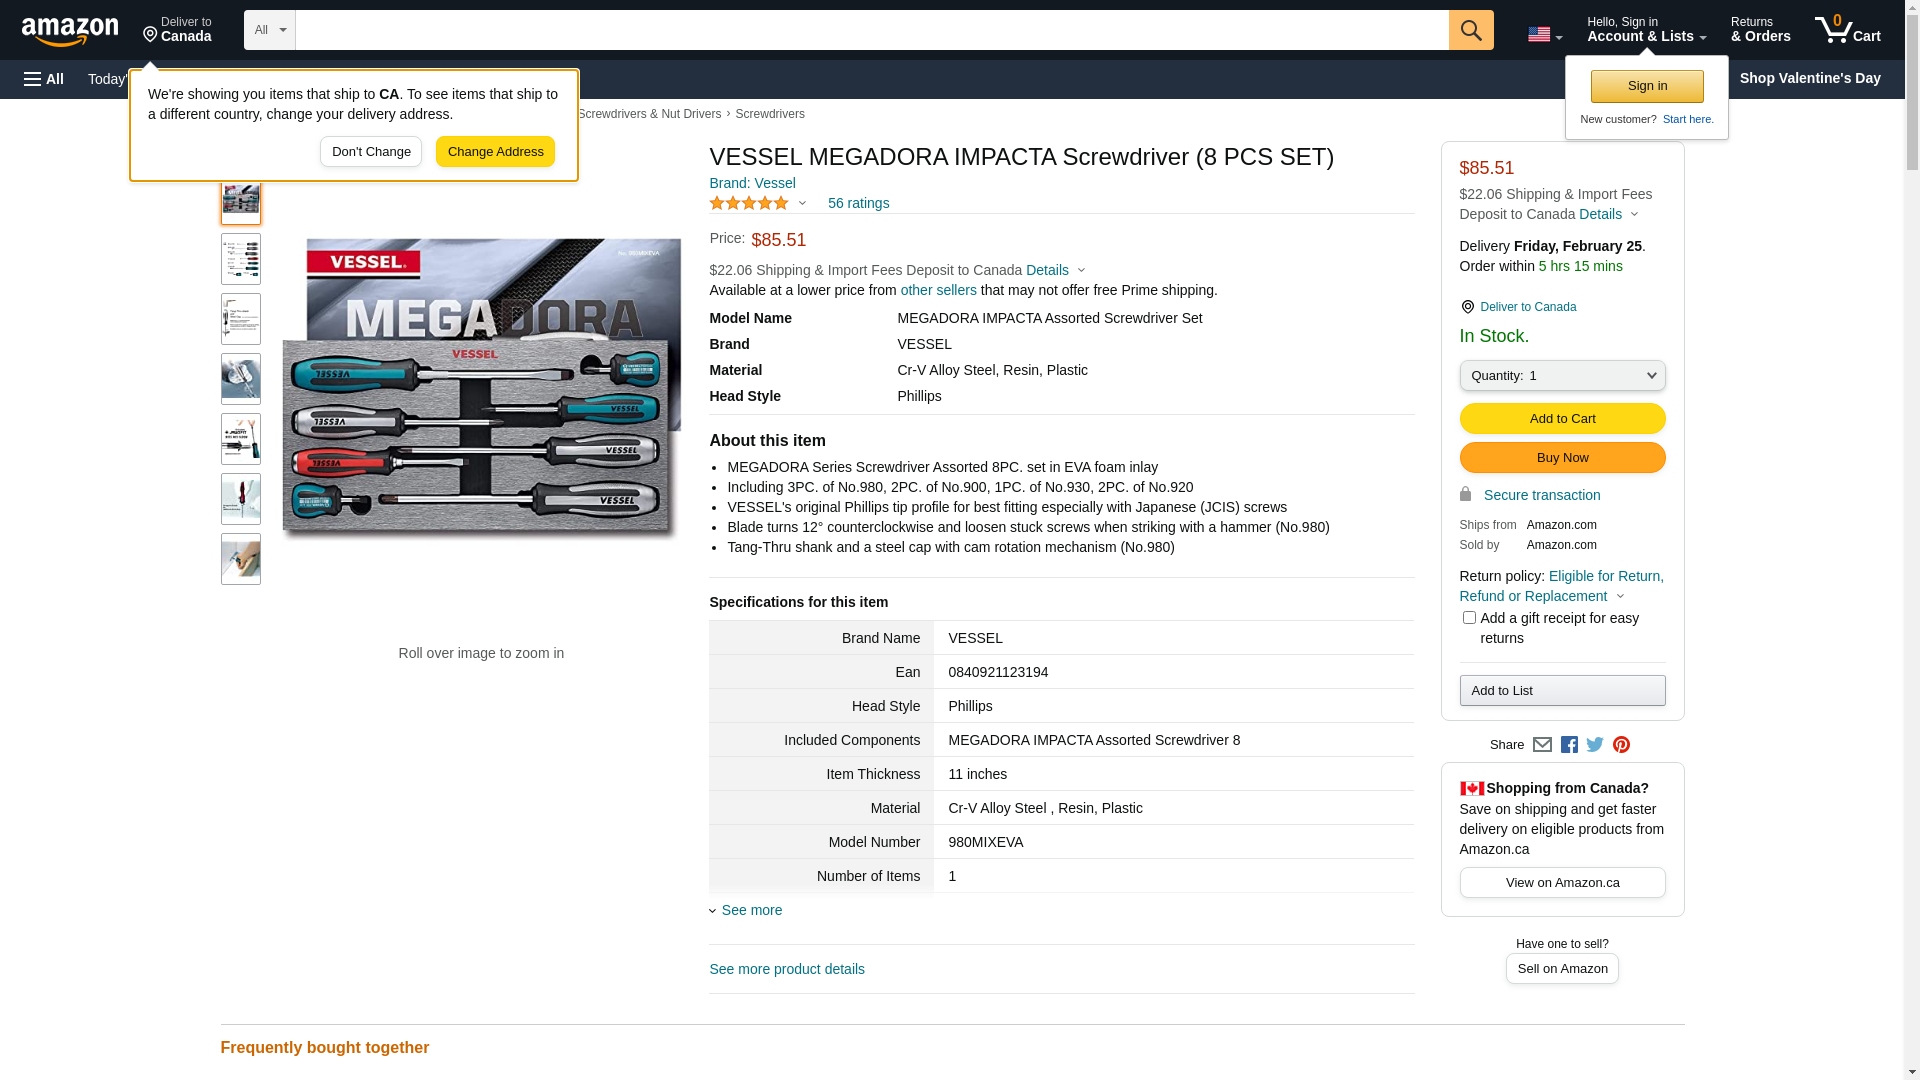Screen dimensions: 1920x1080
Task: Click the Amazon logo
Action: tap(70, 31)
